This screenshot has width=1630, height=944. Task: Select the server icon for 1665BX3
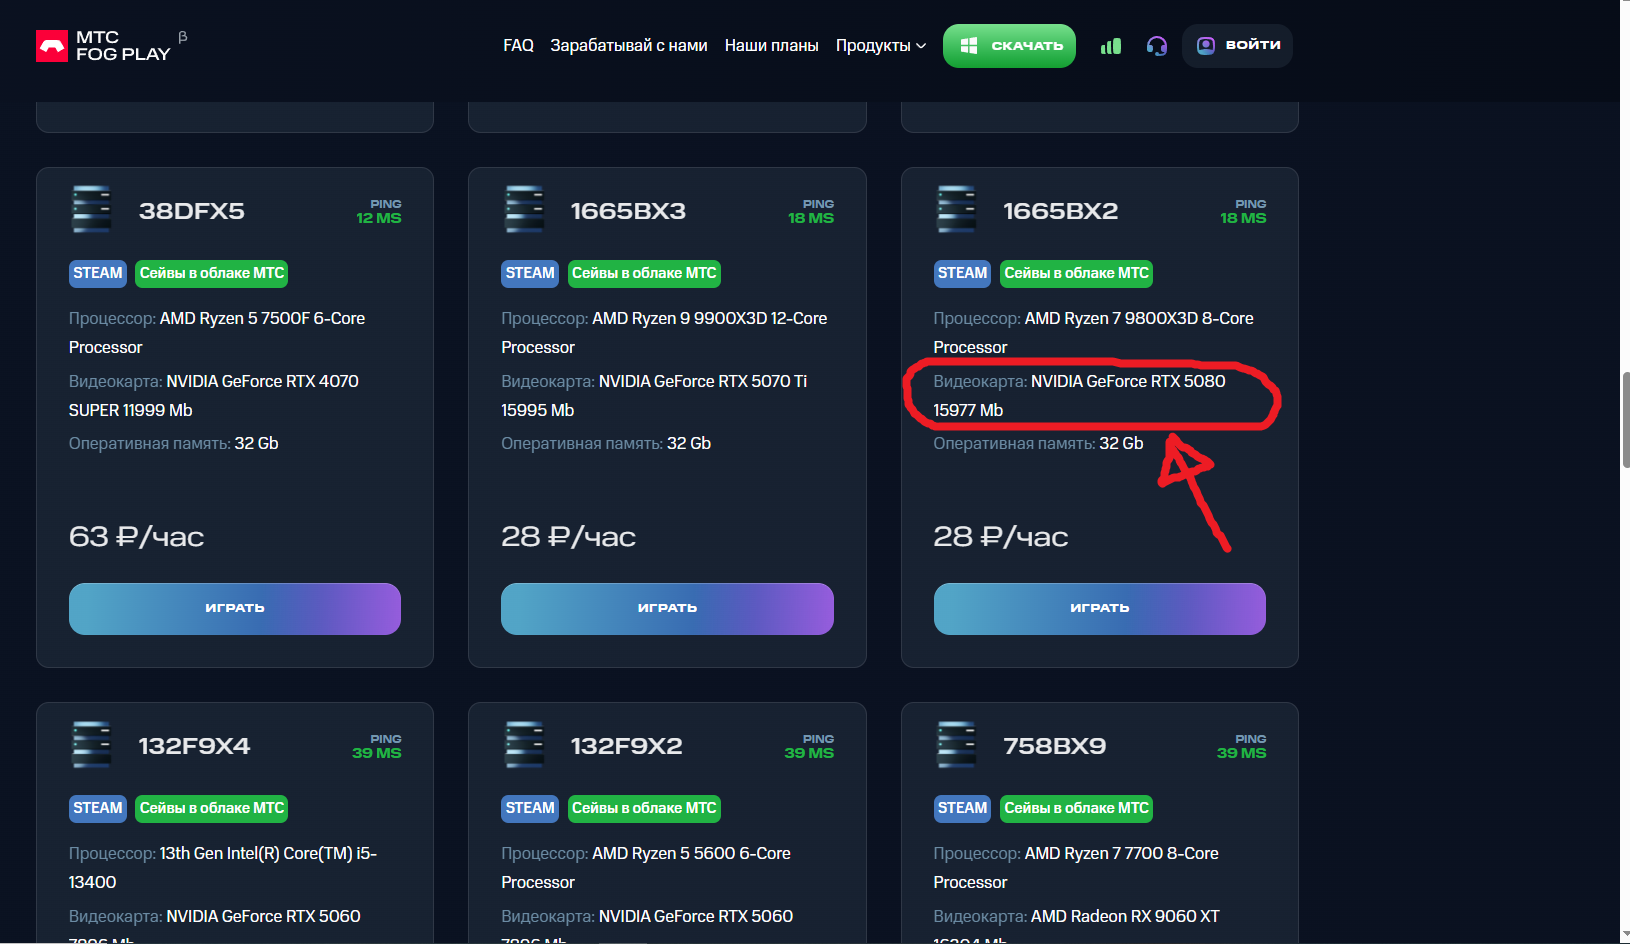pos(524,210)
